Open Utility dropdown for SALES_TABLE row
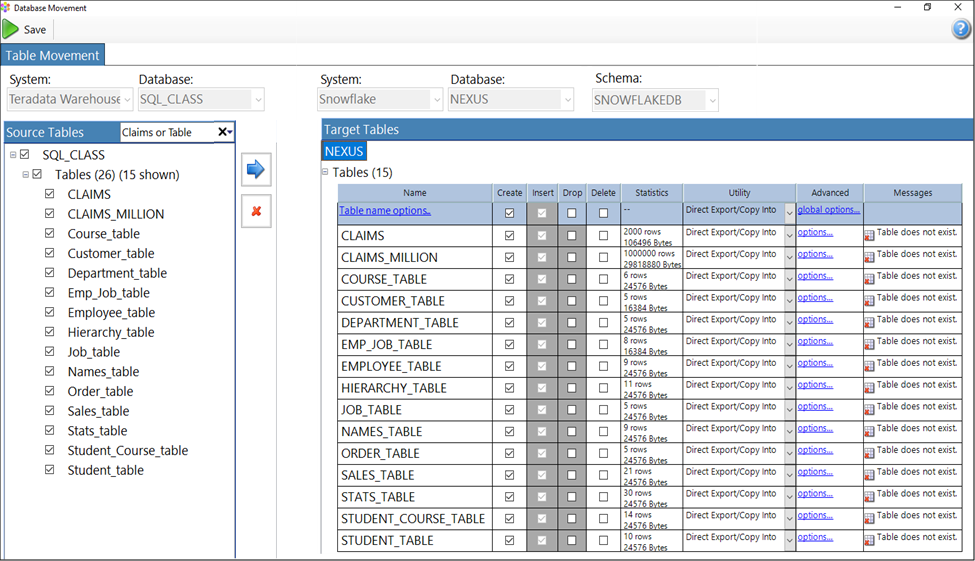Viewport: 975px width, 561px height. 789,475
